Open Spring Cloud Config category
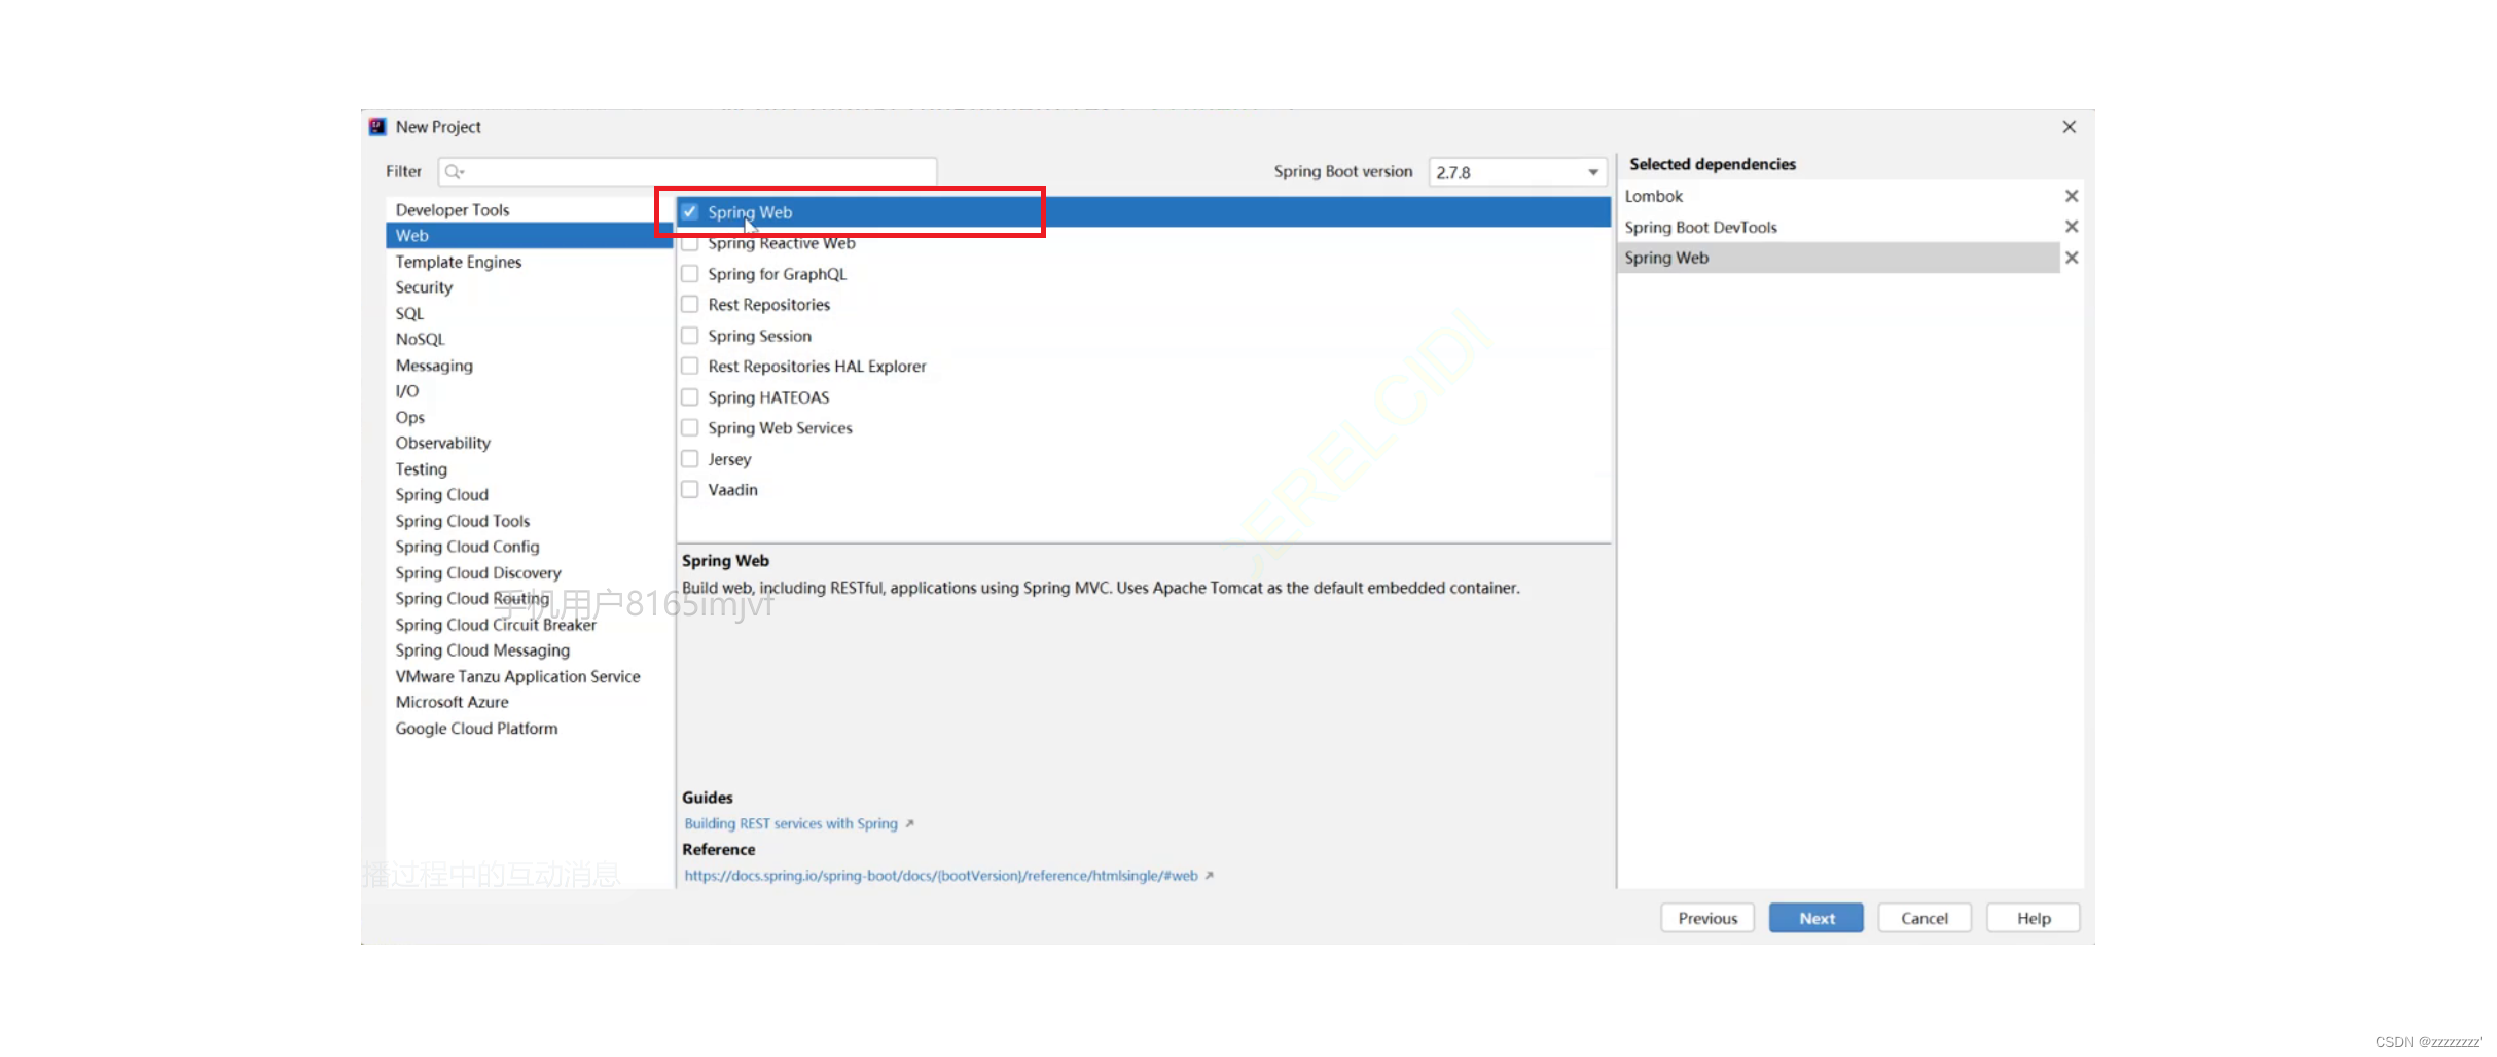This screenshot has height=1057, width=2497. 529,547
